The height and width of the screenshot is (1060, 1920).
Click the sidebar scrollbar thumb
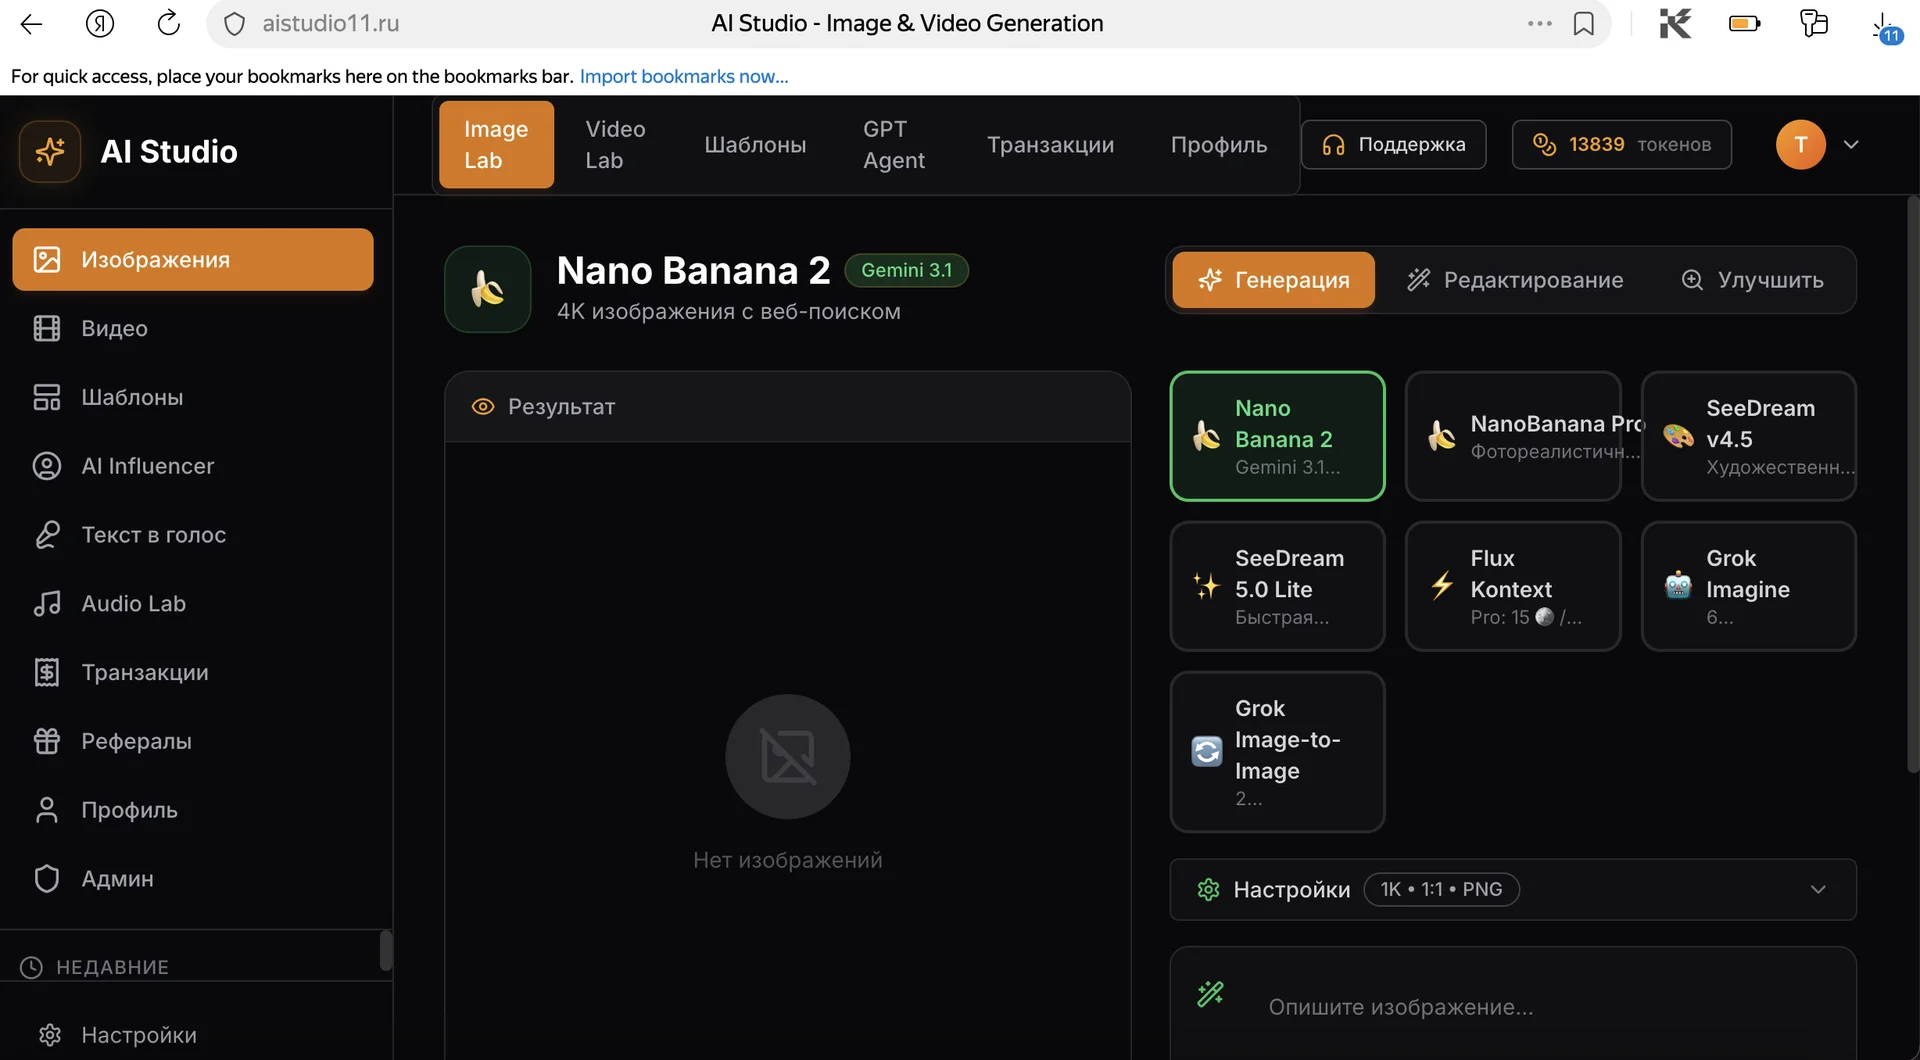click(x=386, y=950)
